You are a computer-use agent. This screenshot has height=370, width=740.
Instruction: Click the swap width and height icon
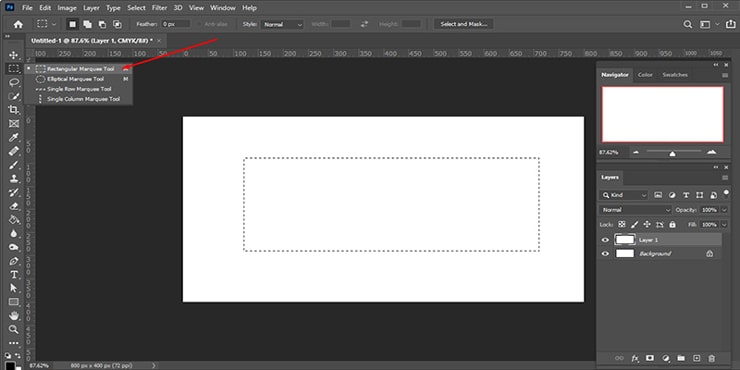pos(364,24)
